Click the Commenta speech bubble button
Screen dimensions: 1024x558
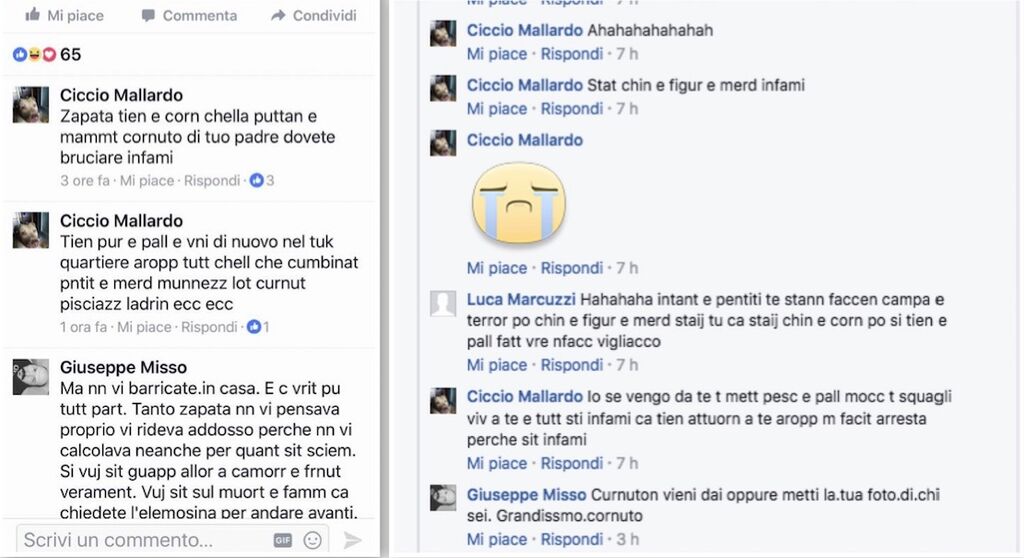click(189, 15)
